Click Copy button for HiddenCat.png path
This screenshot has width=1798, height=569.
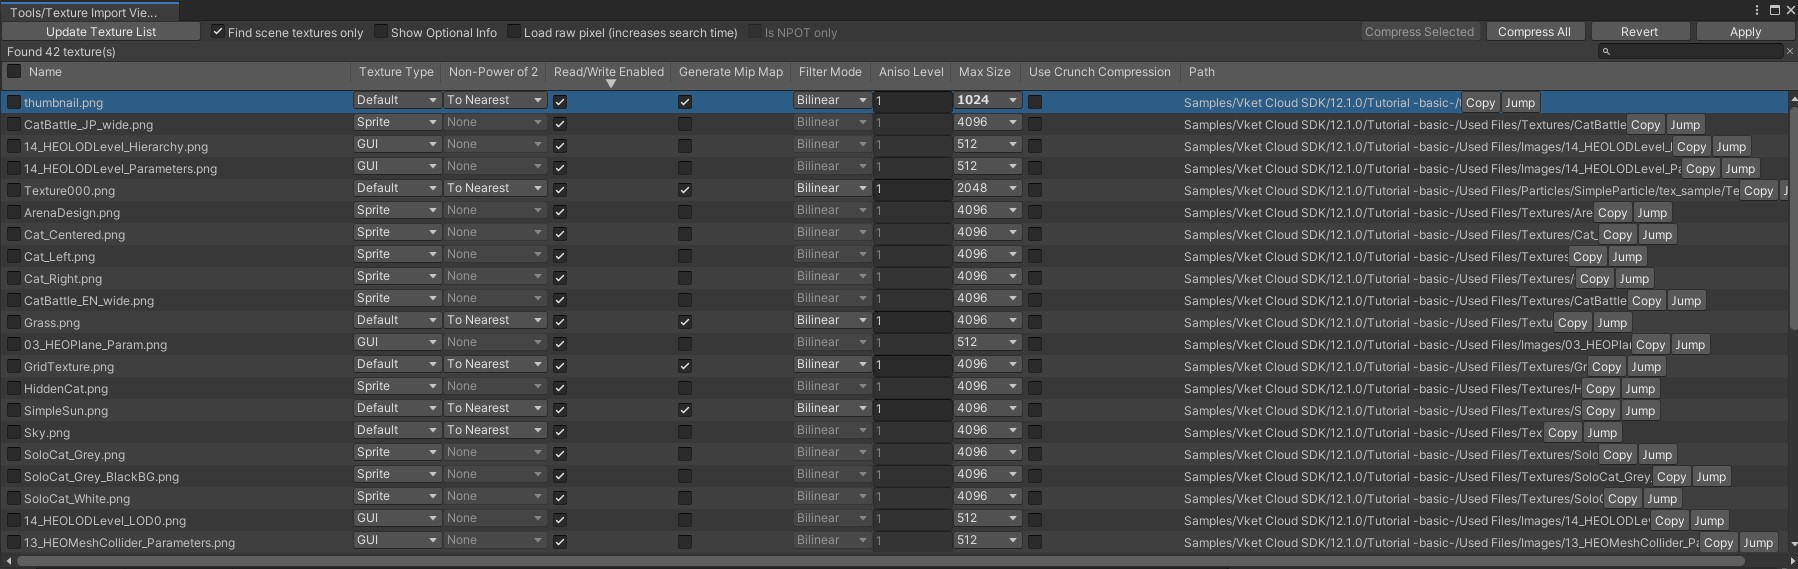1600,389
